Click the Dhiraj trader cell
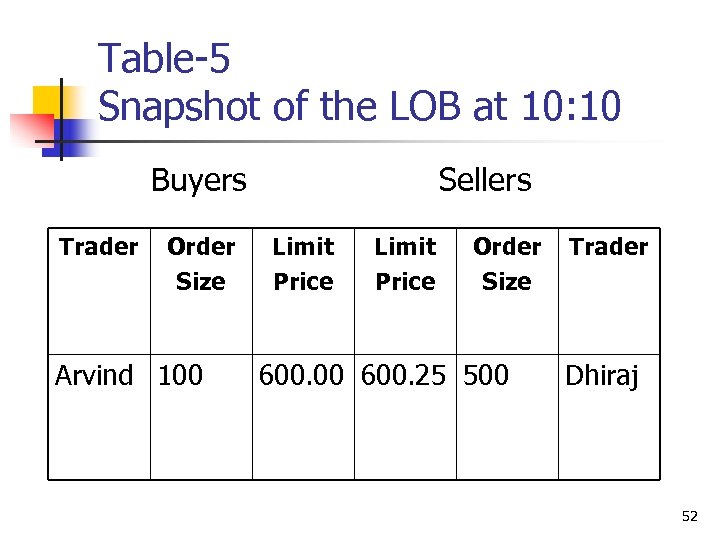Viewport: 720px width, 540px height. tap(601, 376)
